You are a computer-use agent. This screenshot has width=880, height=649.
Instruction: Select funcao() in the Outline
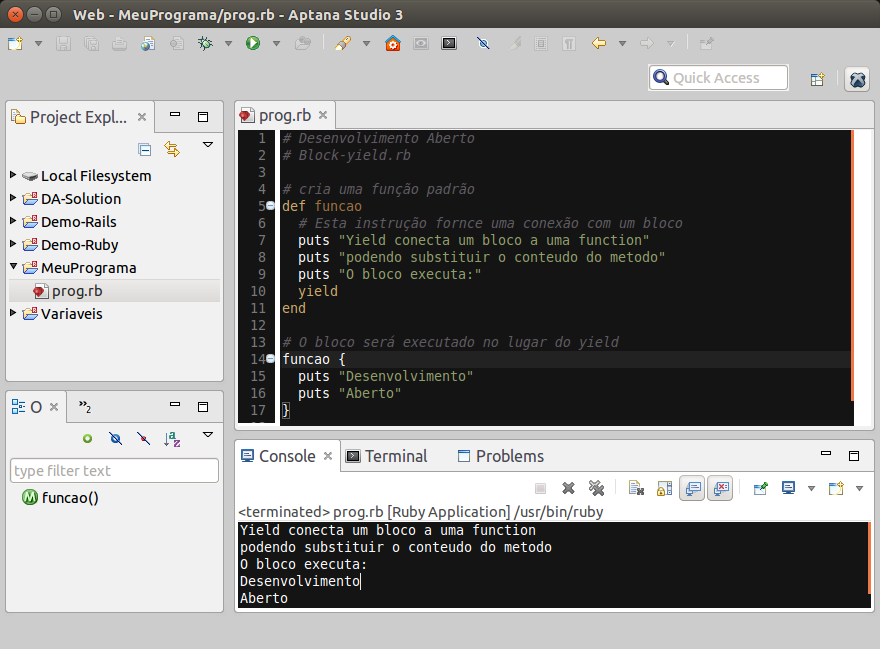coord(70,498)
